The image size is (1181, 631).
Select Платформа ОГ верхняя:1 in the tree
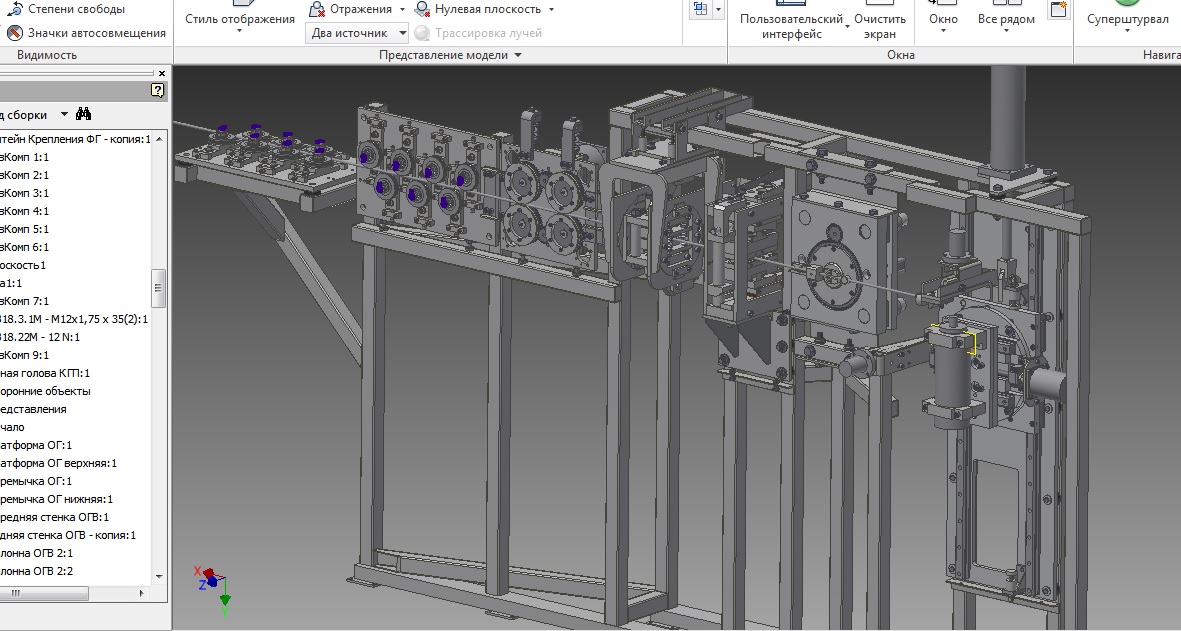pos(60,463)
